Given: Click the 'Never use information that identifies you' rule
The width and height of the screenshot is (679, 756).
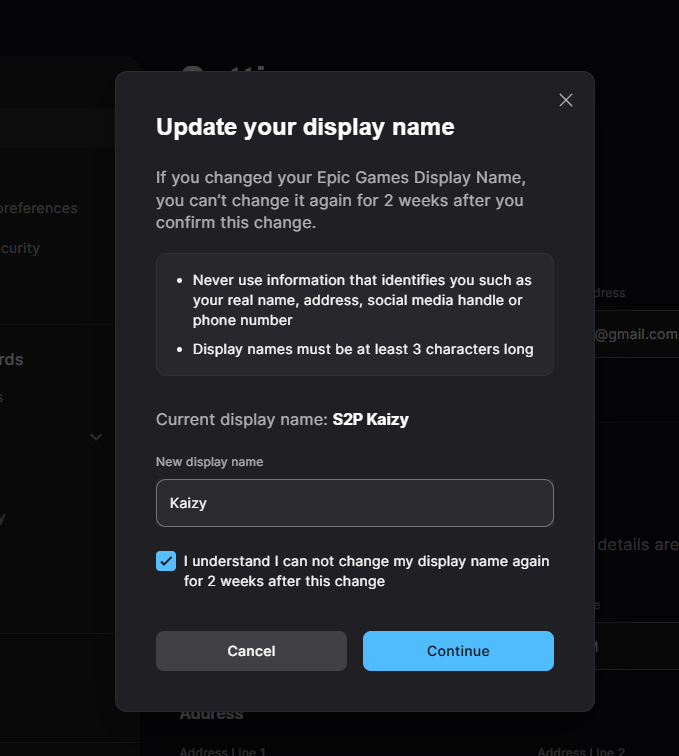Looking at the screenshot, I should (x=362, y=300).
